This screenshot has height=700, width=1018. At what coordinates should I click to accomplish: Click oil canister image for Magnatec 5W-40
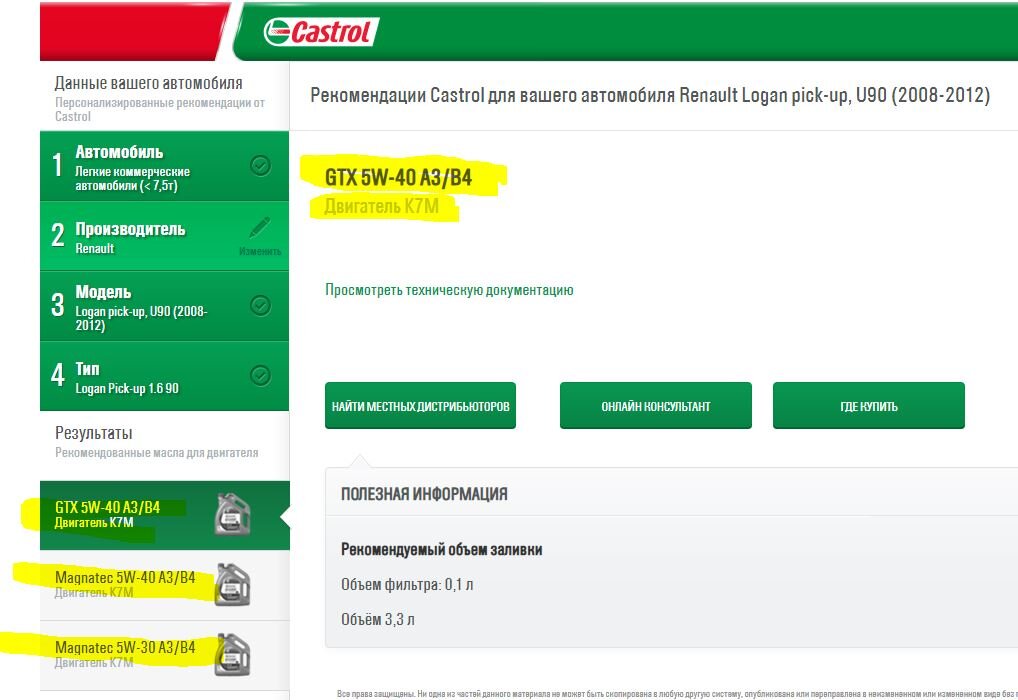[232, 584]
